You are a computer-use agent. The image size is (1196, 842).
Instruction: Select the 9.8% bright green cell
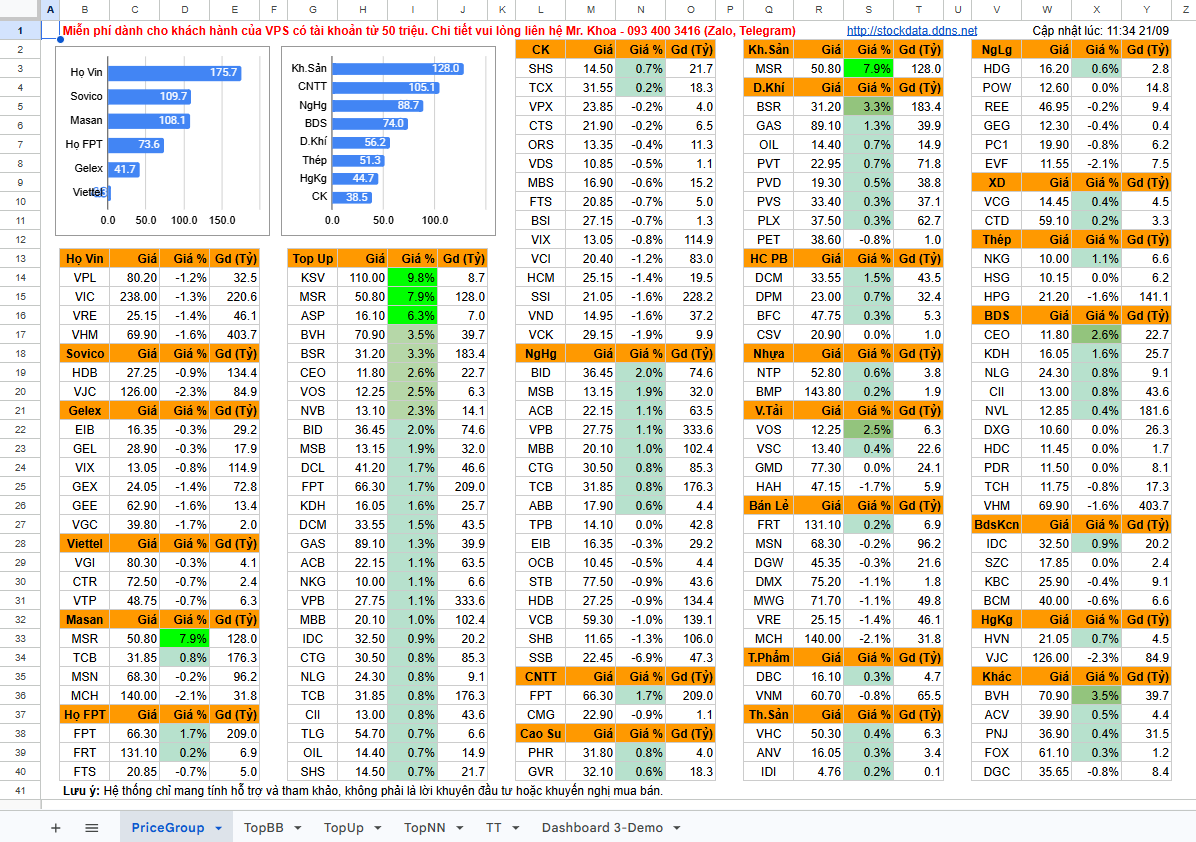tap(413, 278)
